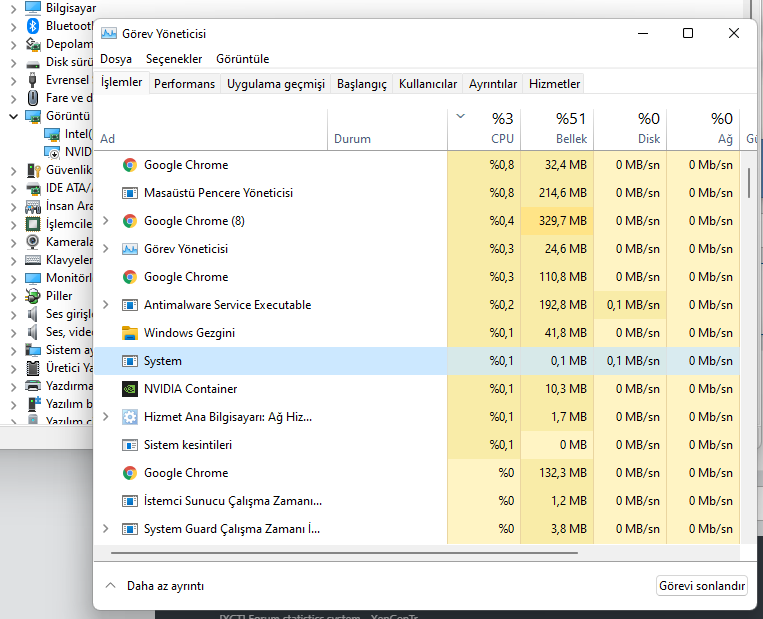The height and width of the screenshot is (619, 763).
Task: Click the Intel display adapter icon
Action: tap(52, 134)
